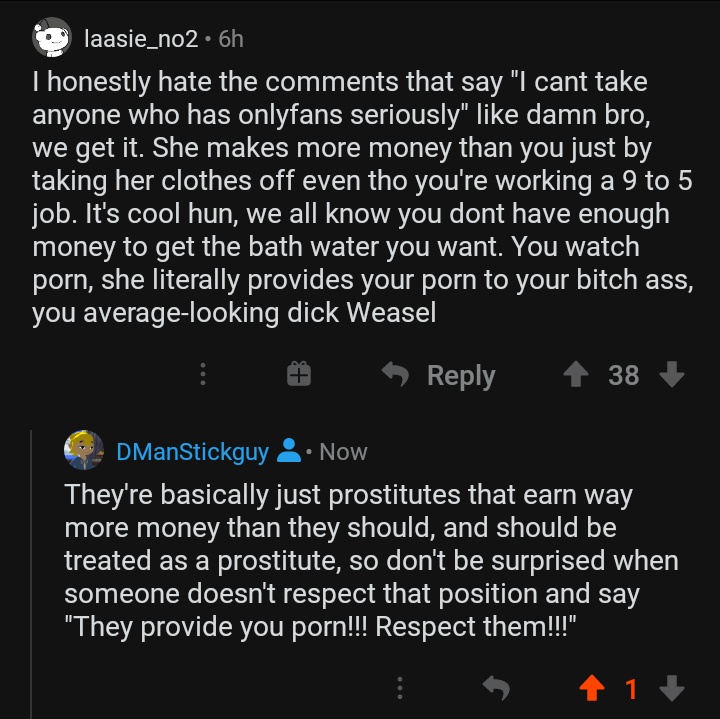Visit DManStickguy's profile via the username
This screenshot has height=719, width=720.
(x=192, y=452)
